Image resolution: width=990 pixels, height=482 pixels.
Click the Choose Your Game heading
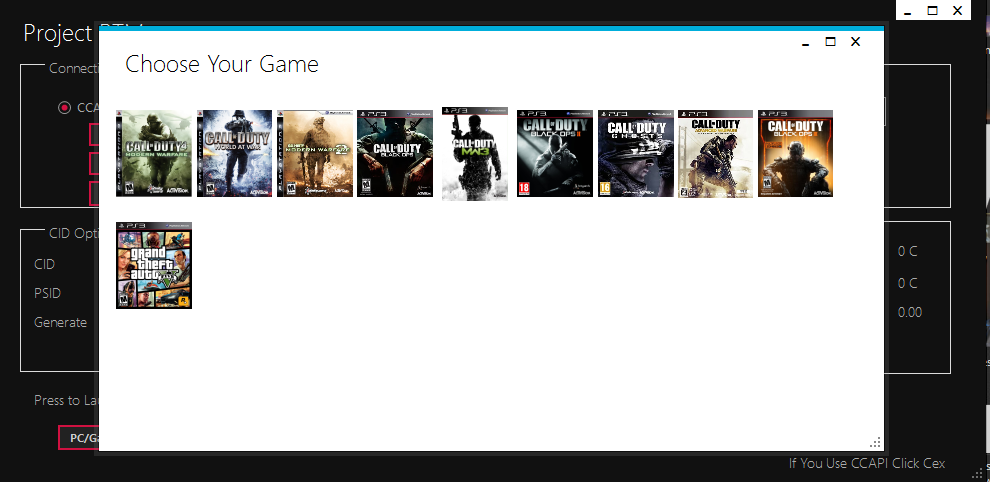(x=222, y=64)
